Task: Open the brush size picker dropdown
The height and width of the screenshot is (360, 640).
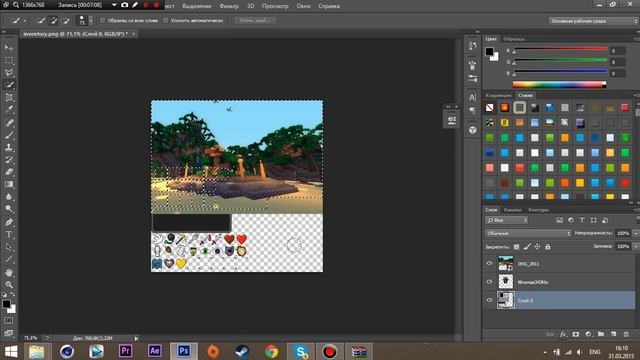Action: [x=91, y=20]
